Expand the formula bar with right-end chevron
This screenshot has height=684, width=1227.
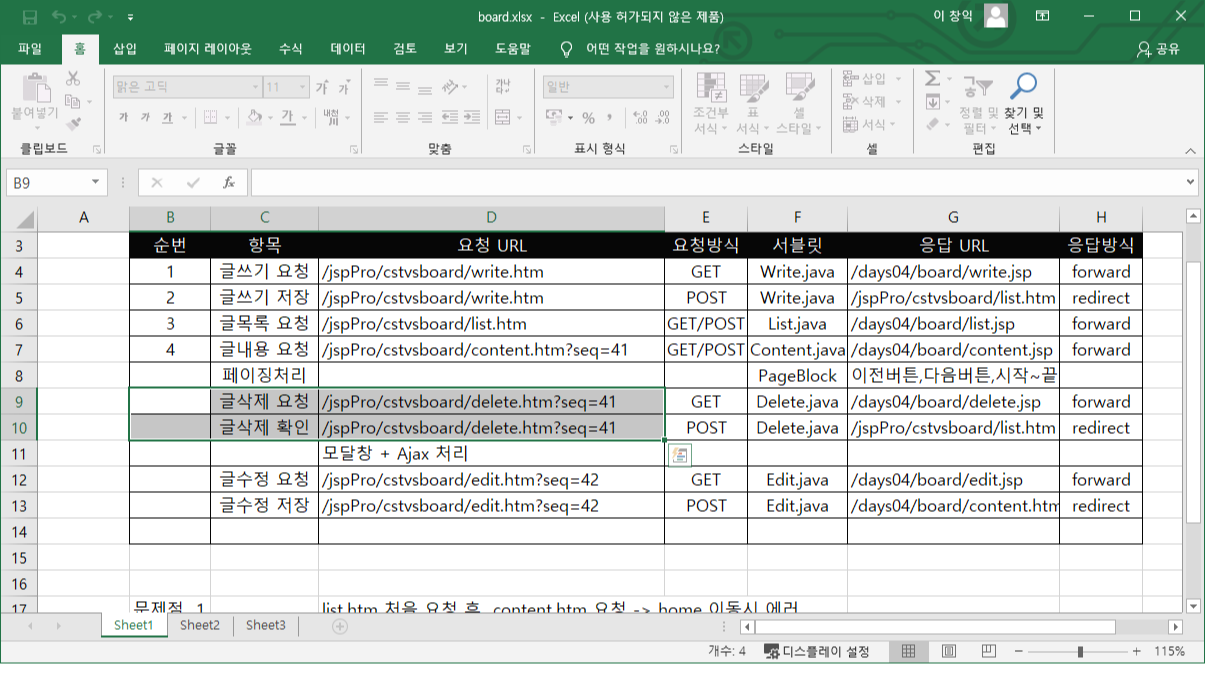(x=1190, y=182)
